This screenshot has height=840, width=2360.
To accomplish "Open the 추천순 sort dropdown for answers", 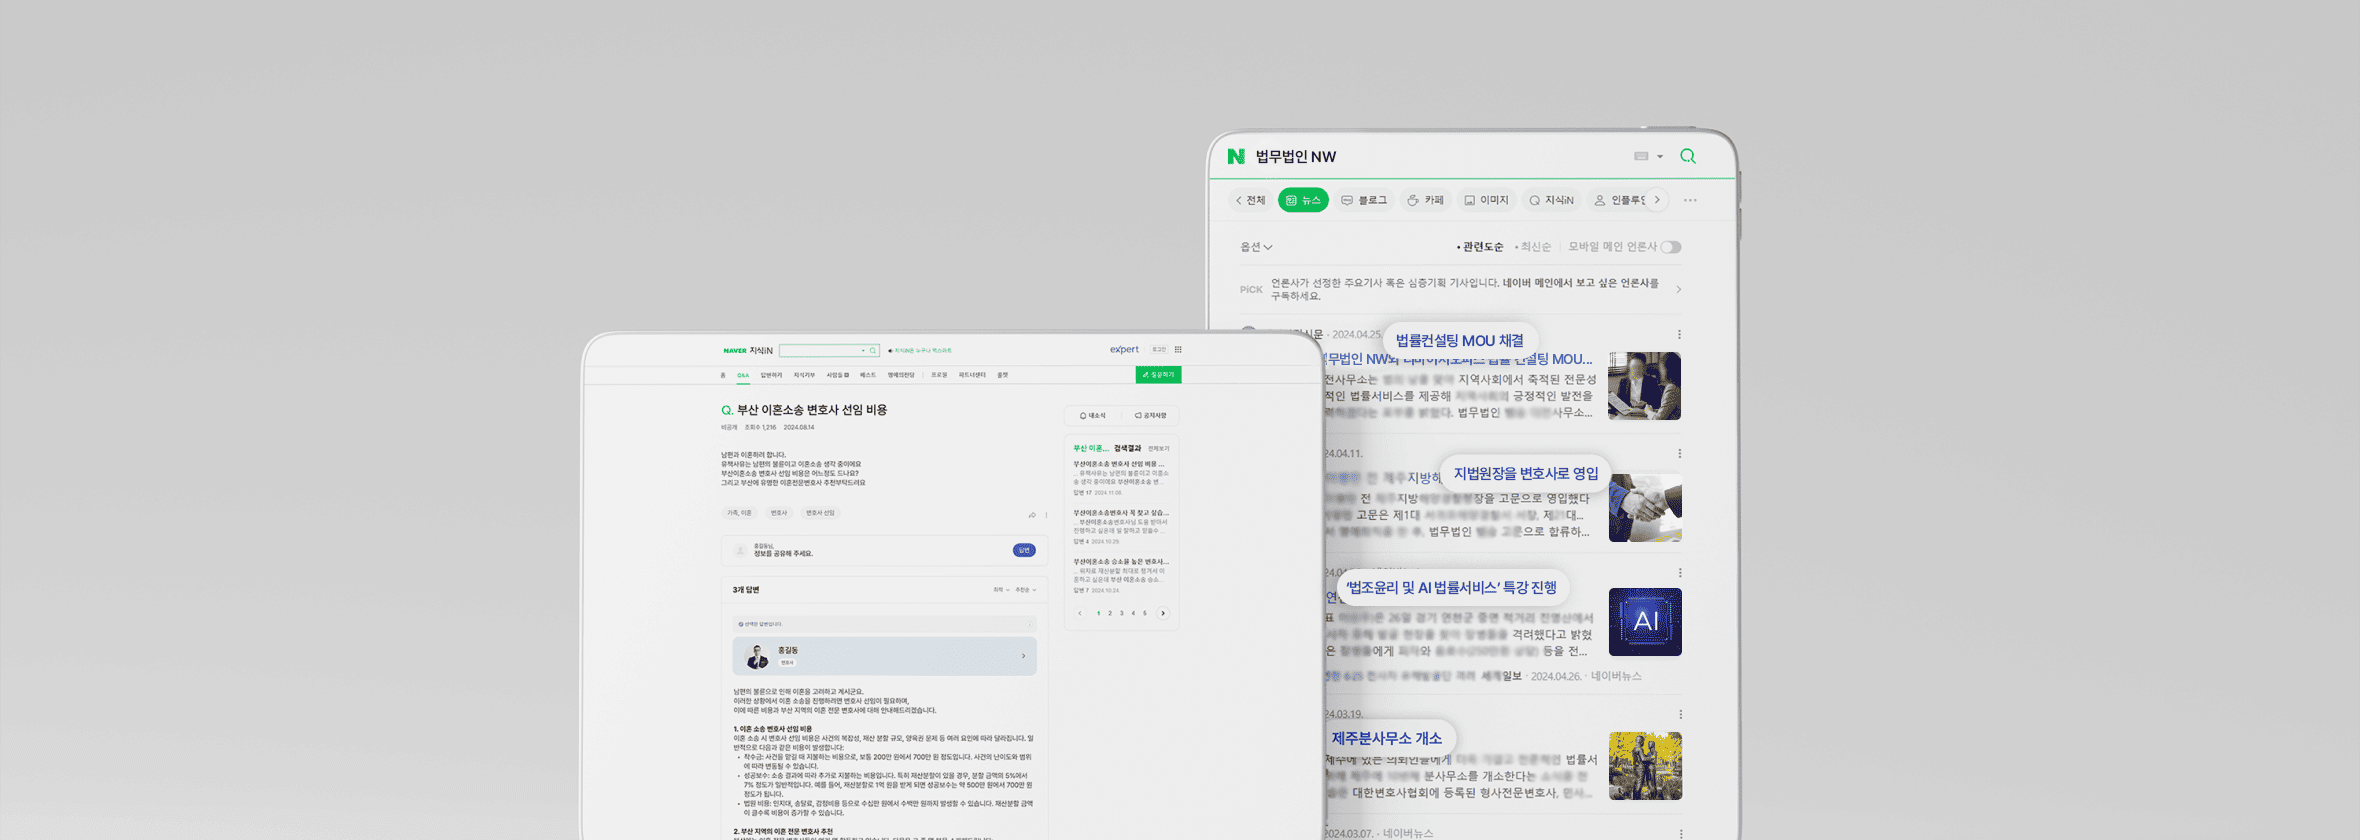I will (x=1025, y=590).
